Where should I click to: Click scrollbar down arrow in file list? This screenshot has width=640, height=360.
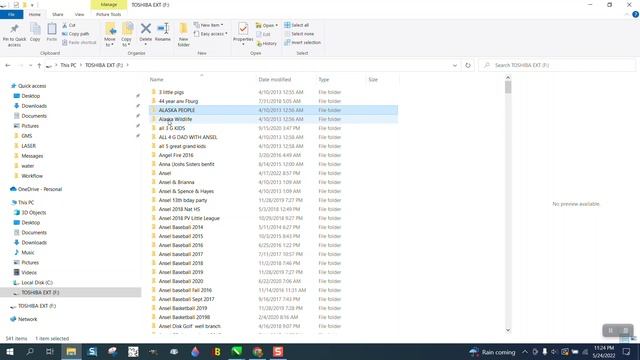[x=508, y=330]
